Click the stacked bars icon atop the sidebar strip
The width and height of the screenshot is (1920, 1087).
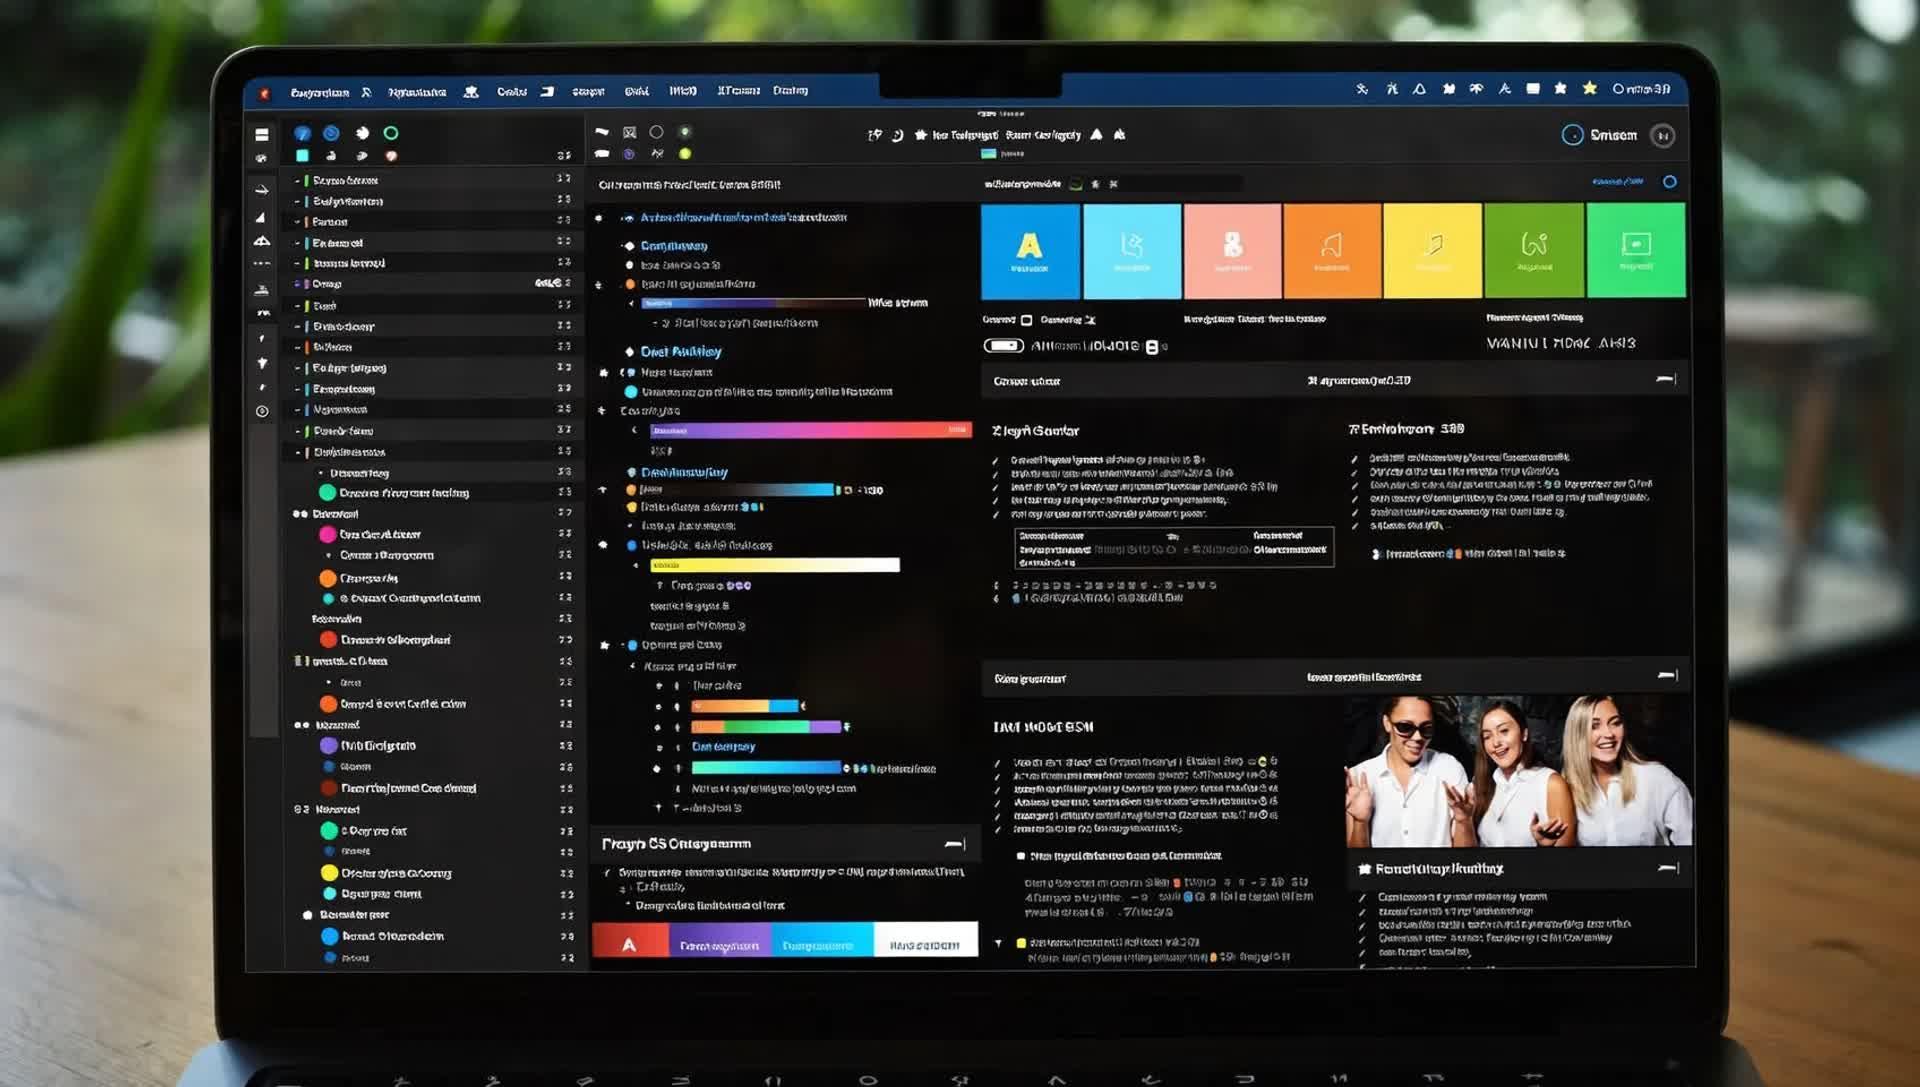point(262,134)
